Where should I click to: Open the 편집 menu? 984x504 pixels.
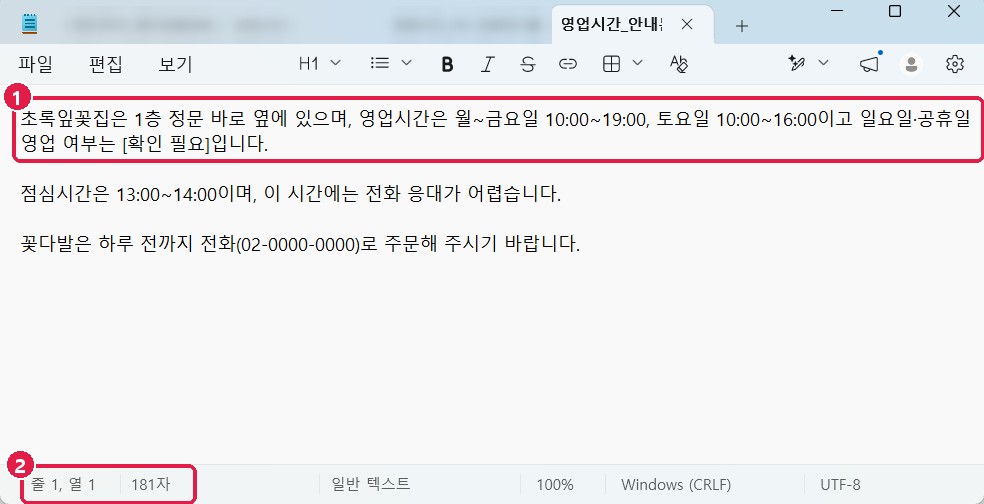[x=105, y=64]
